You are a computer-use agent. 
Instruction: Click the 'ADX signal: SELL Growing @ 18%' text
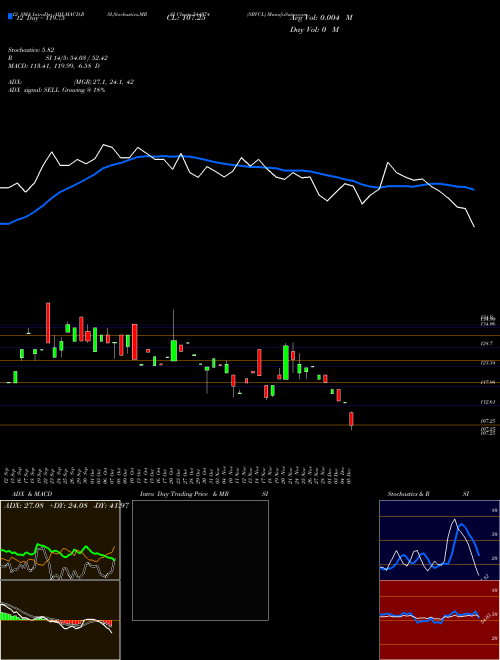click(x=56, y=90)
